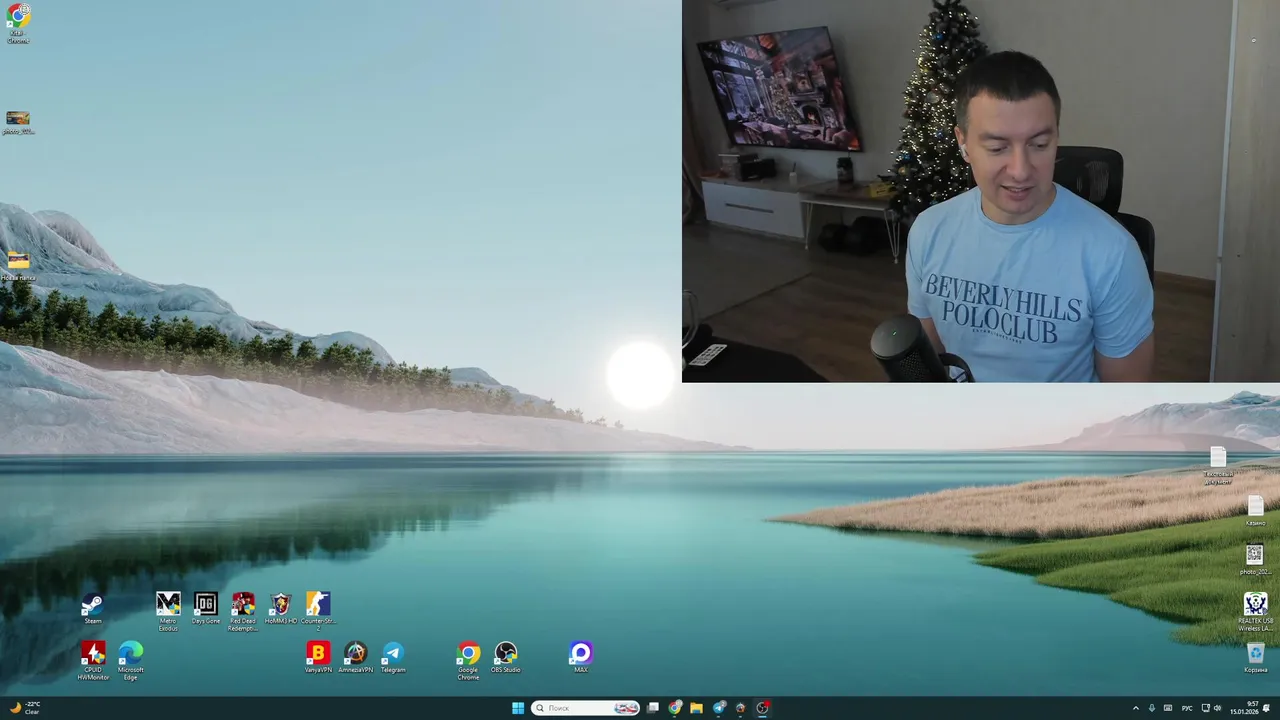
Task: Open the weather widget showing Clear
Action: [24, 708]
